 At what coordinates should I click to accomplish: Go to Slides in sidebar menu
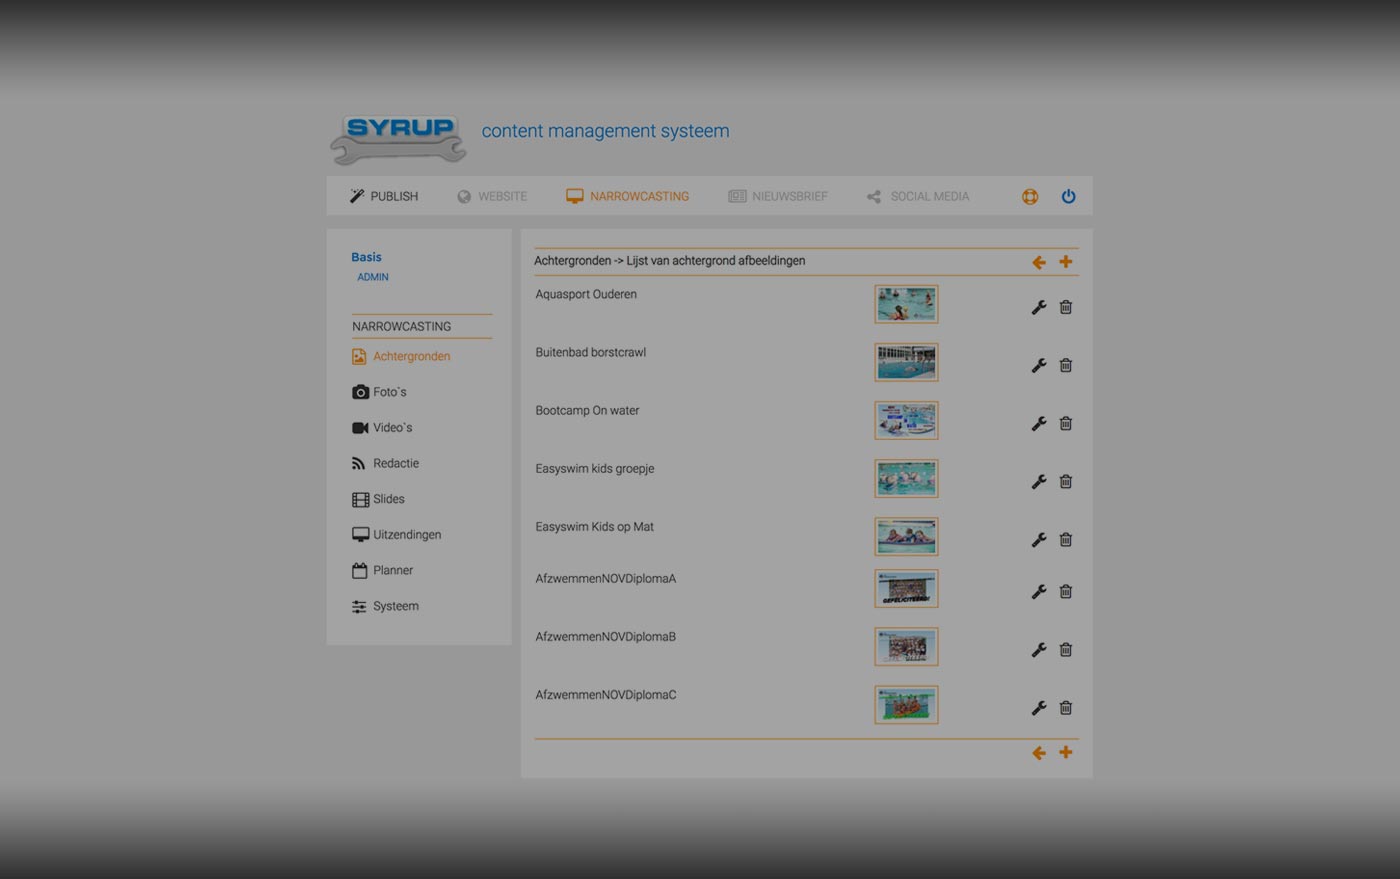(388, 499)
